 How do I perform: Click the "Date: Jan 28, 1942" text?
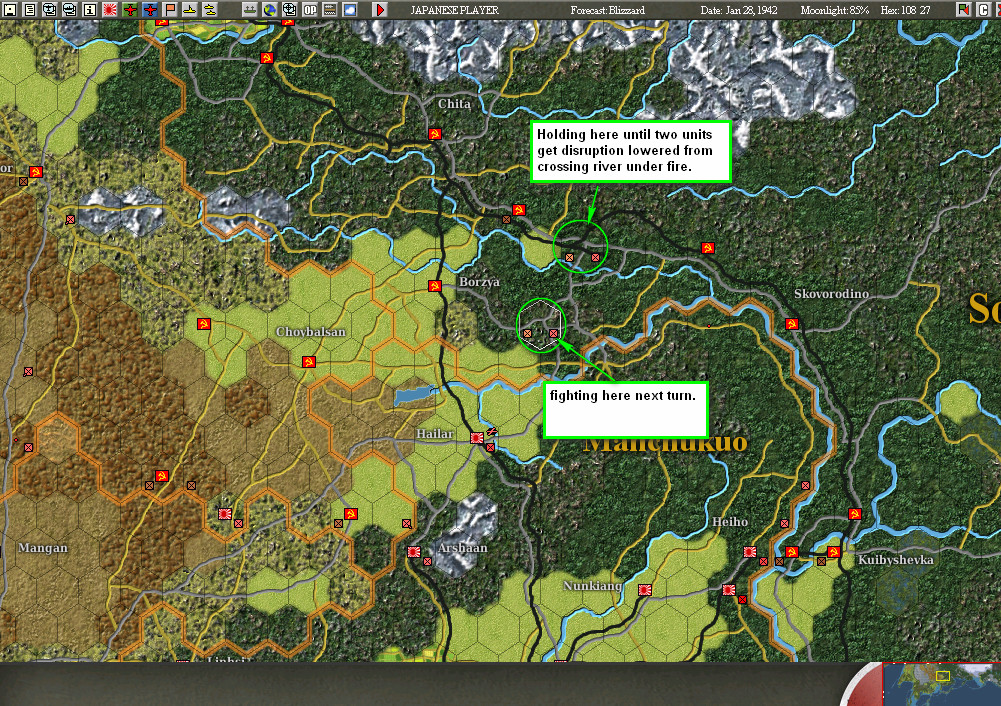point(739,10)
